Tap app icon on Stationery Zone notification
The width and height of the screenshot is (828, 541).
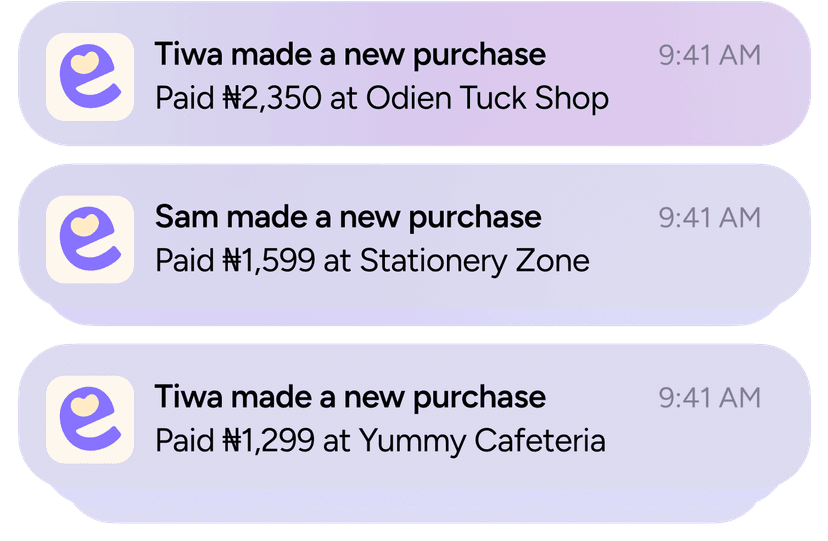pos(90,240)
